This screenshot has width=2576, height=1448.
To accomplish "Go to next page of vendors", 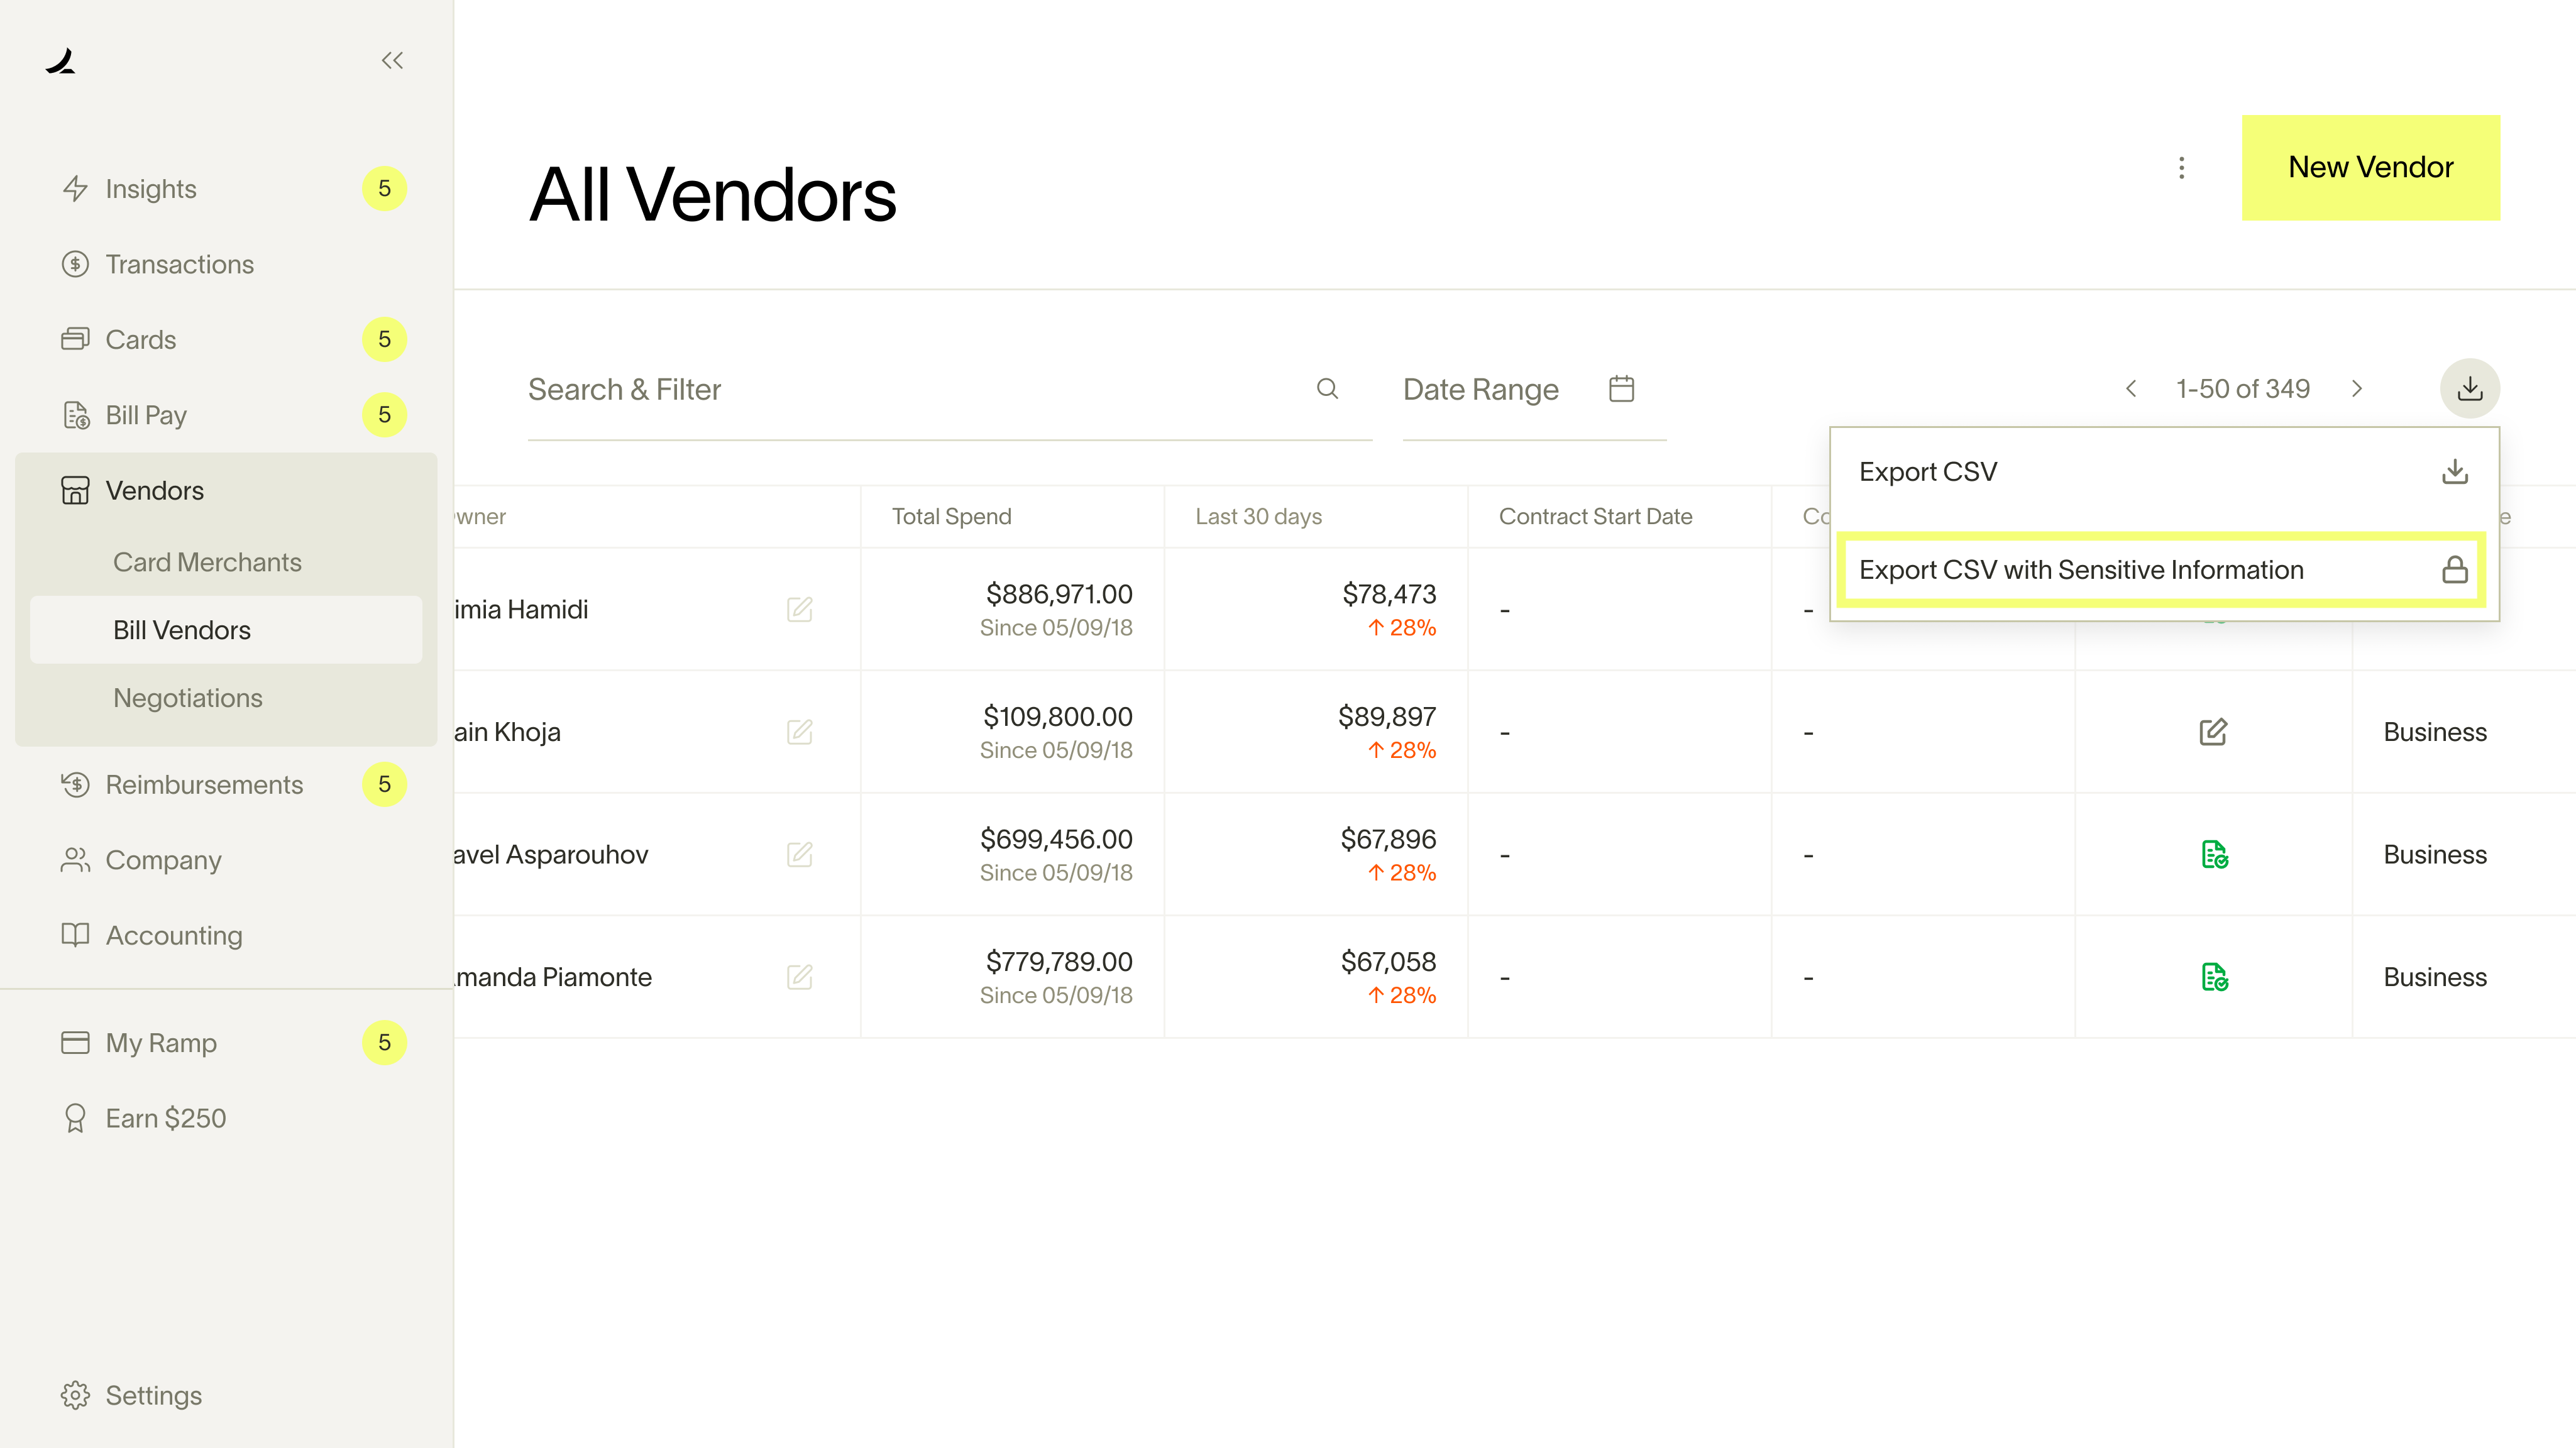I will 2357,389.
